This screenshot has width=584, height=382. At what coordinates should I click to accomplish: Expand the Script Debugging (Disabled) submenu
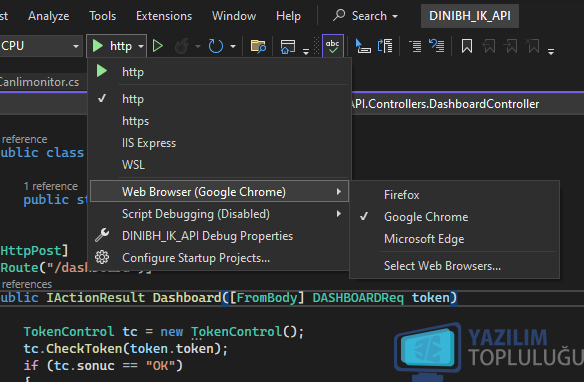[220, 214]
